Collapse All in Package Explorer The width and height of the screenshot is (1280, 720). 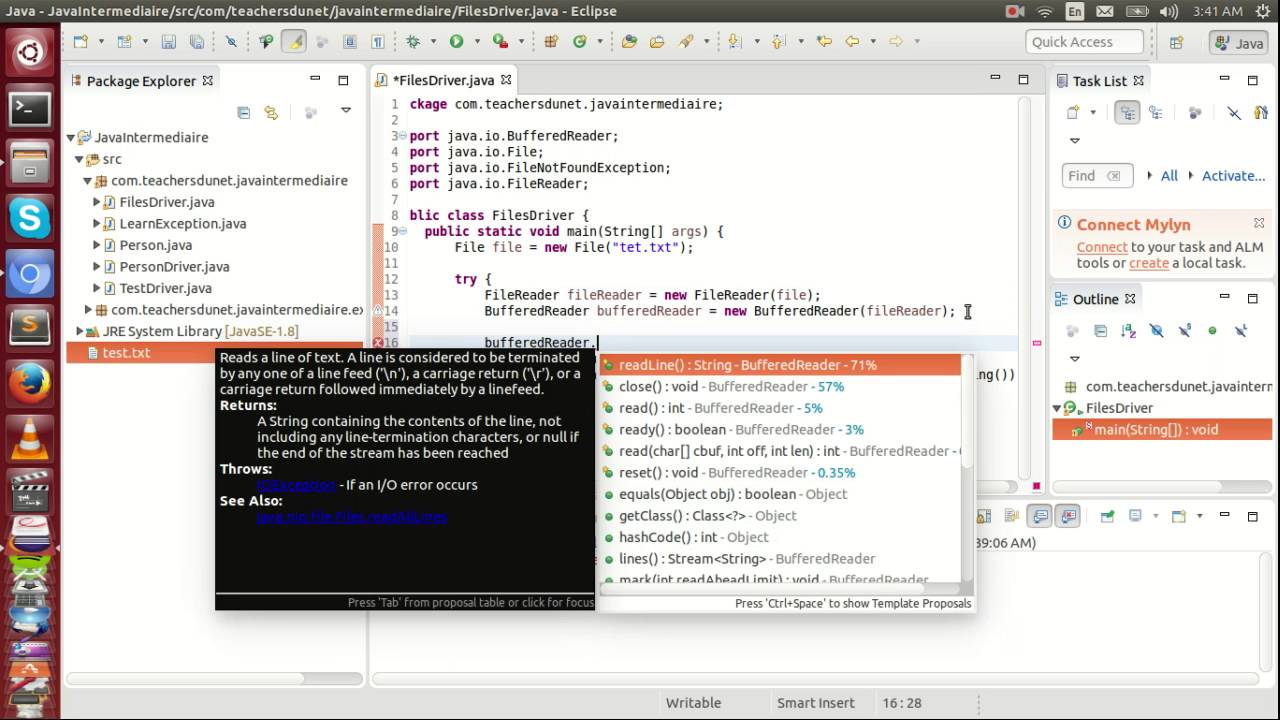click(x=243, y=113)
